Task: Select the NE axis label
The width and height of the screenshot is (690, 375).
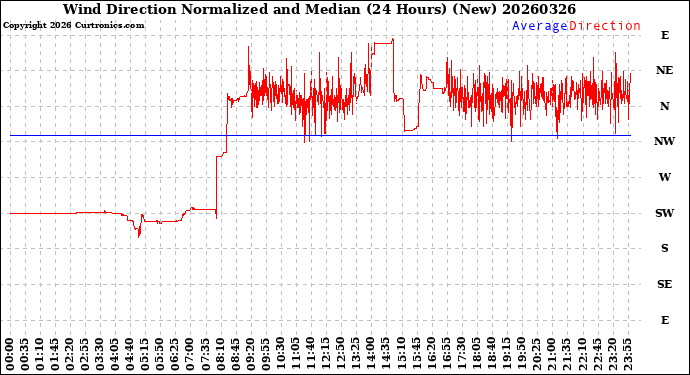Action: (664, 70)
